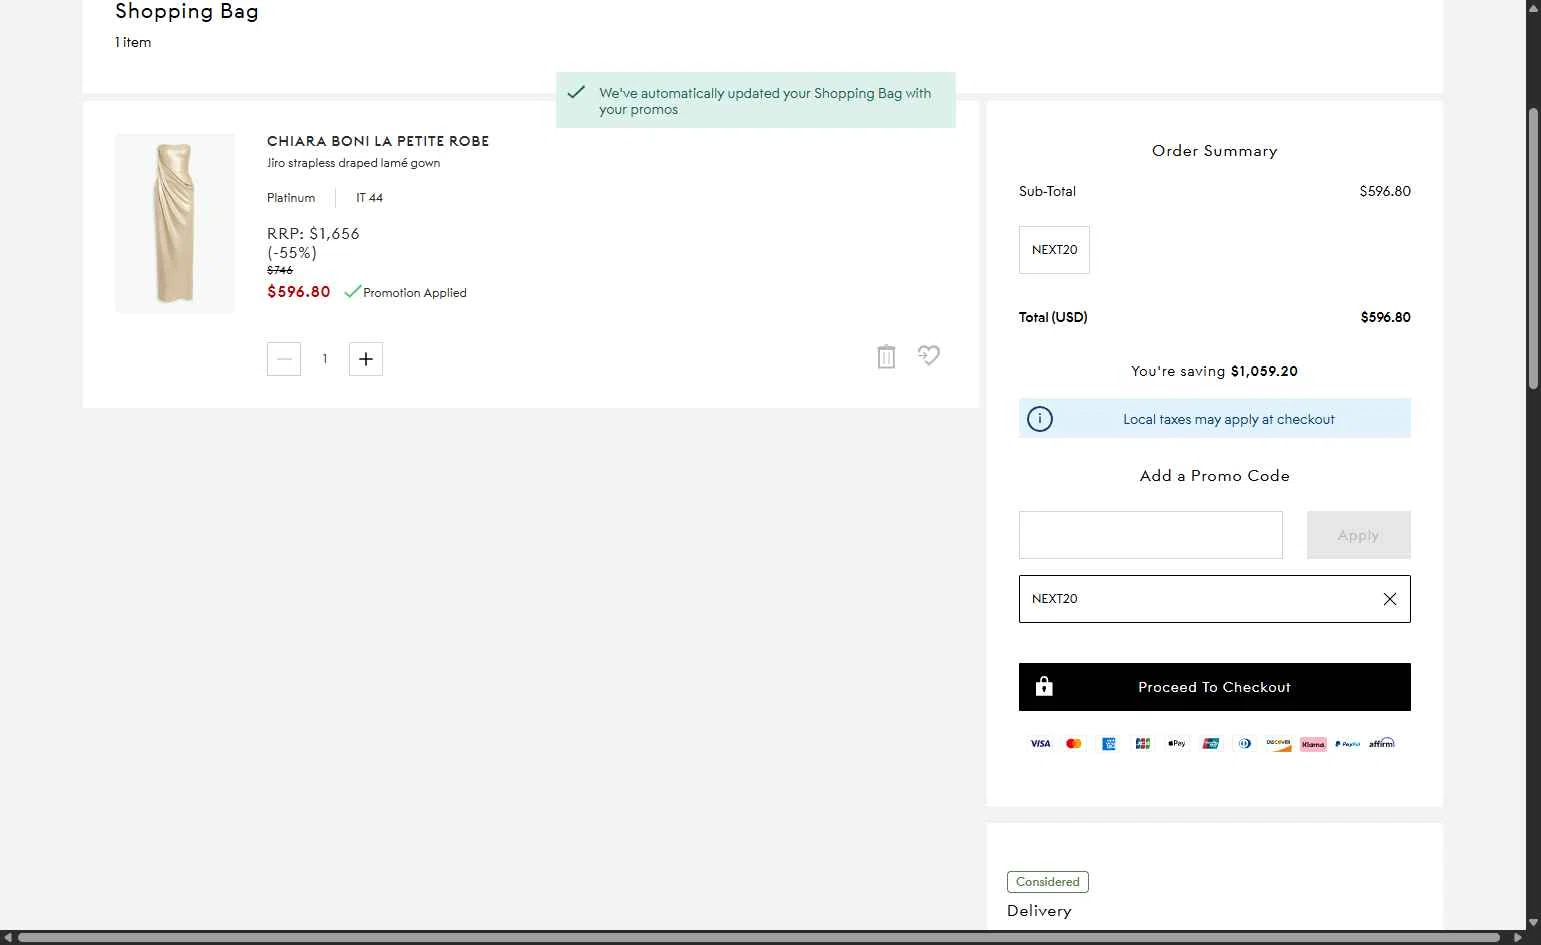
Task: Click the checkmark in the promo notification
Action: click(x=576, y=92)
